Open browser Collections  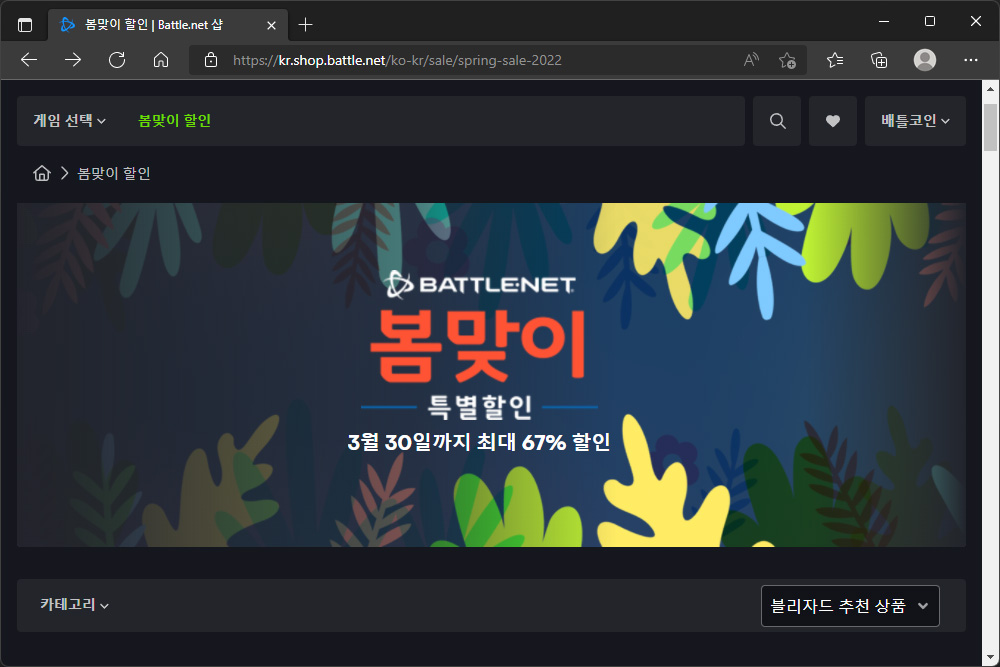[x=879, y=60]
